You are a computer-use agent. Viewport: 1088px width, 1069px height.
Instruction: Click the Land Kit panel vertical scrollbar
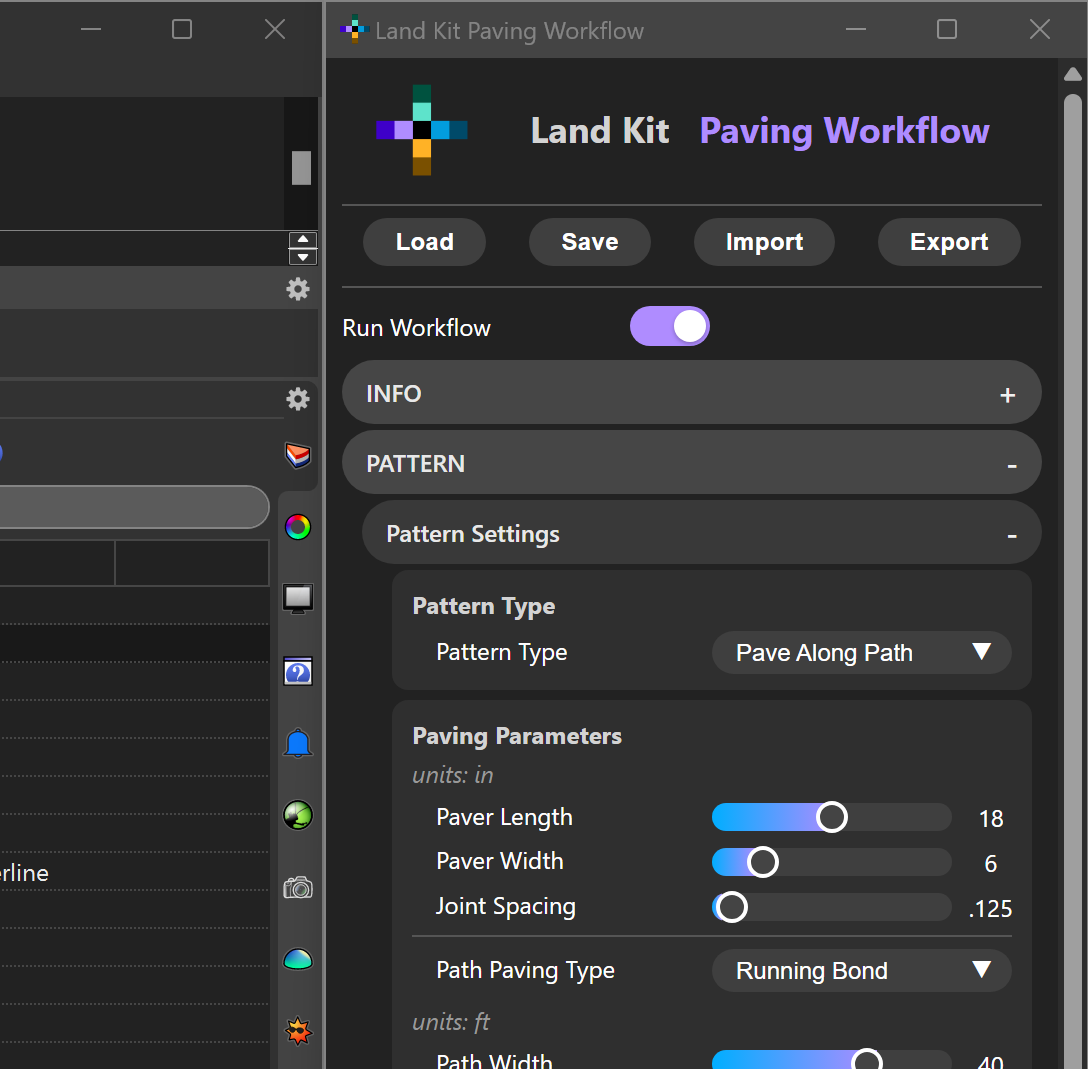[x=1073, y=581]
